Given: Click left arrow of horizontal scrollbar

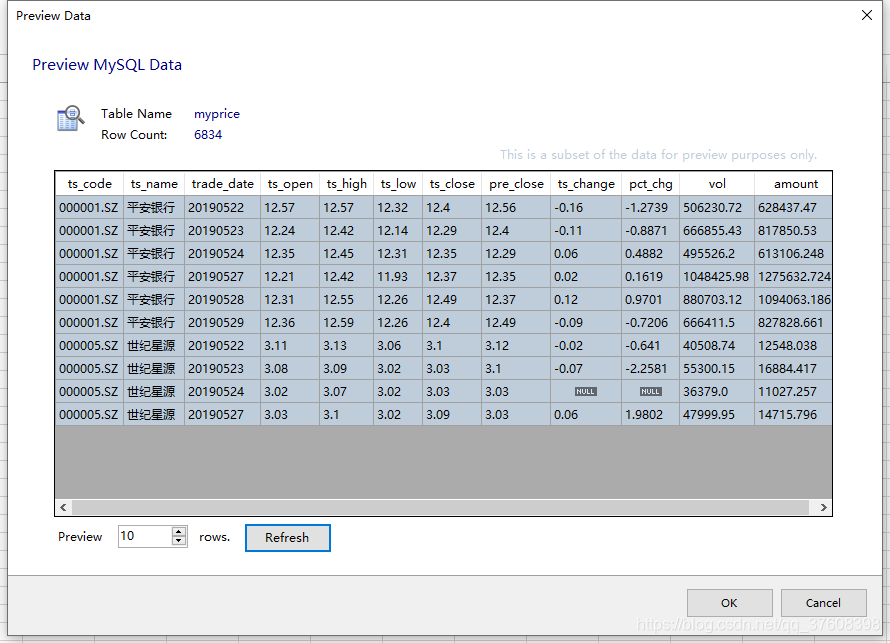Looking at the screenshot, I should coord(64,507).
